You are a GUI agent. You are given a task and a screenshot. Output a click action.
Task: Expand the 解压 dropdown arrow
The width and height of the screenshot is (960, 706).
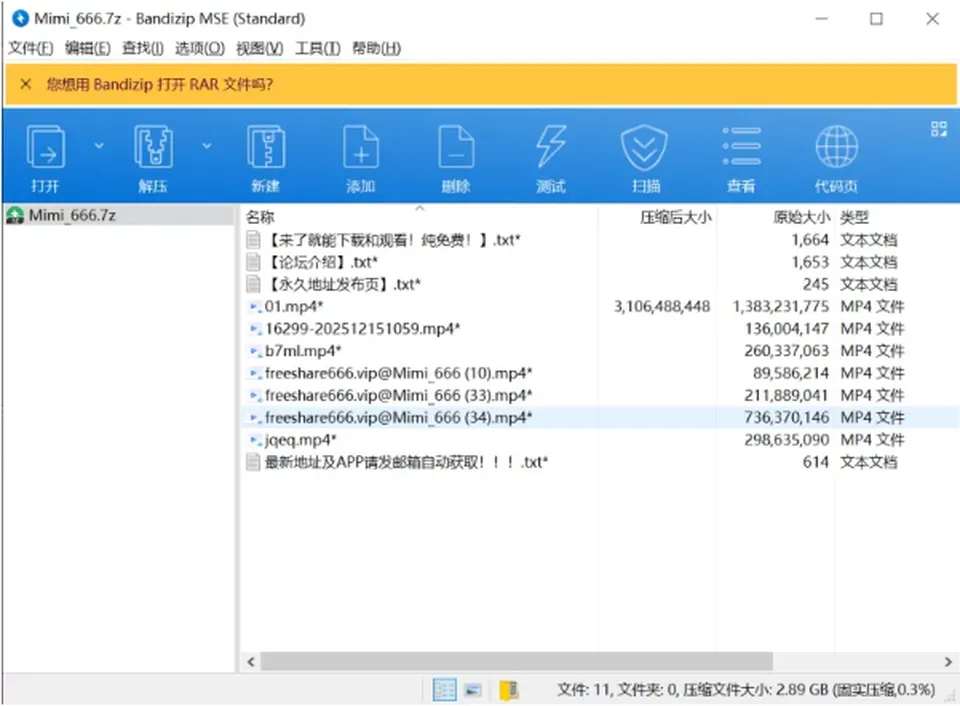click(207, 146)
